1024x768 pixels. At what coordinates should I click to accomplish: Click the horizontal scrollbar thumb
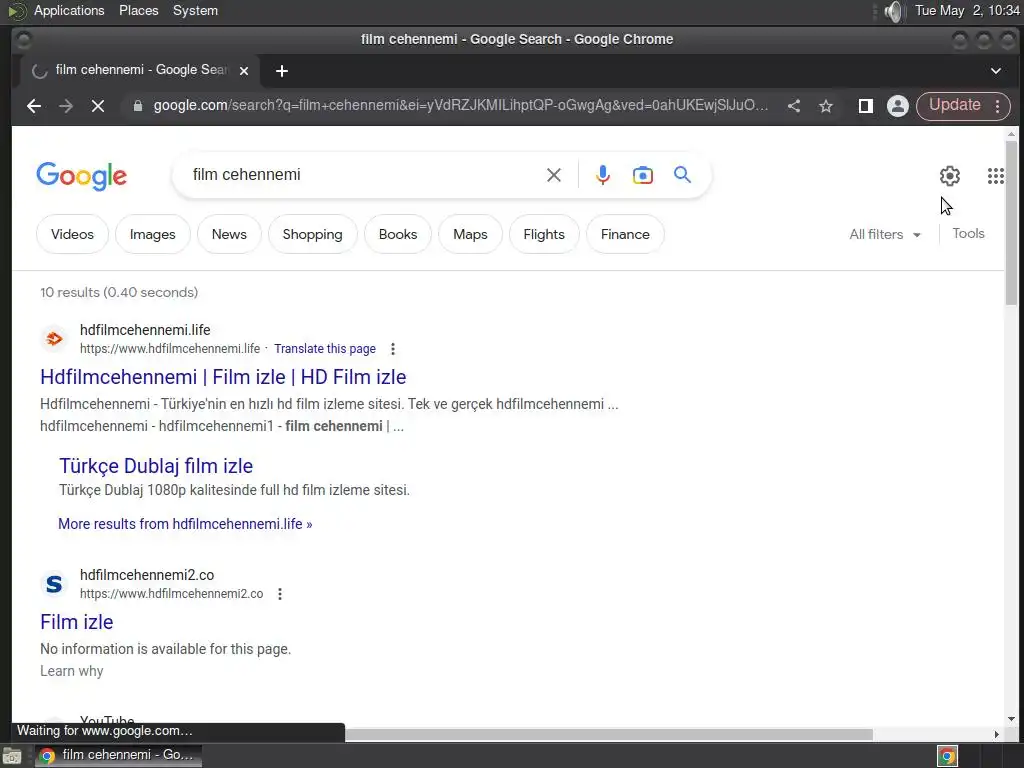pos(609,735)
